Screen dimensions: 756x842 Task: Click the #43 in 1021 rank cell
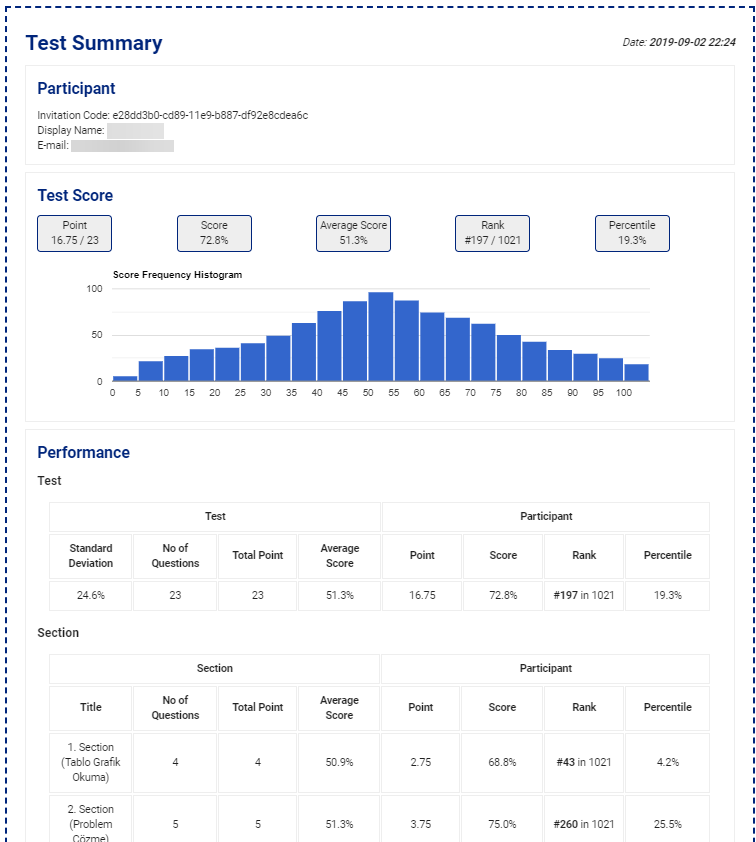pyautogui.click(x=584, y=762)
